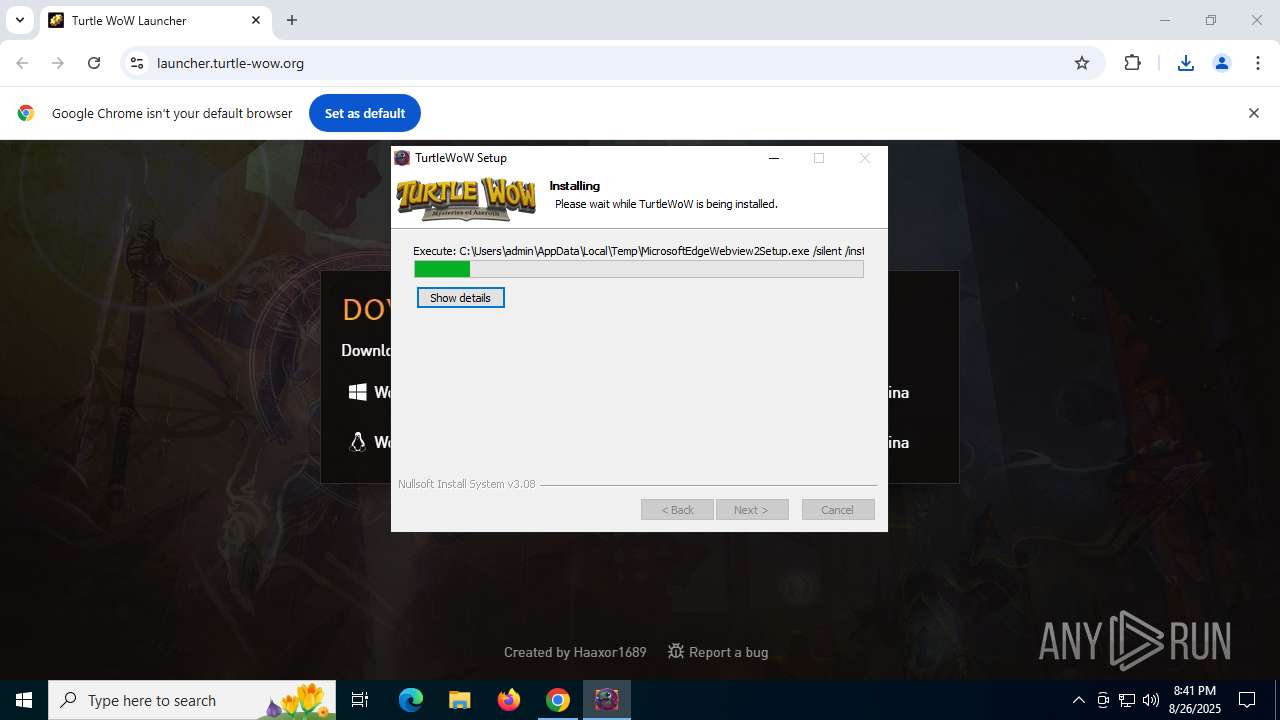Select the Turtle WoW Launcher tab
Viewport: 1280px width, 720px height.
coord(155,20)
